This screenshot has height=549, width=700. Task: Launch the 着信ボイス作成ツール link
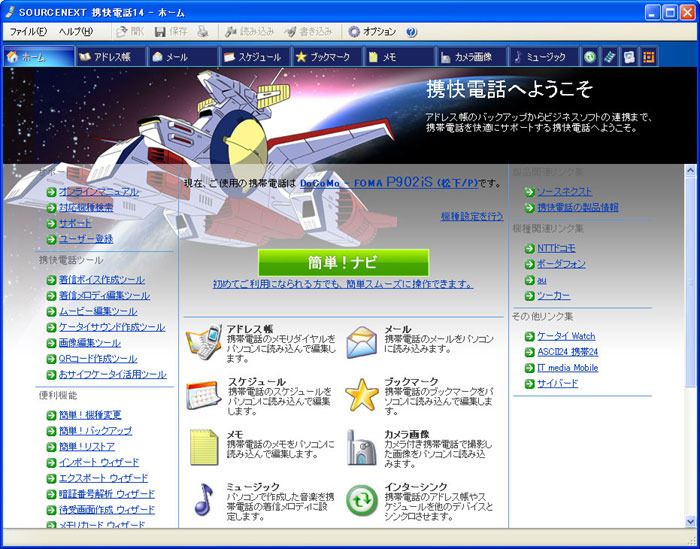[x=102, y=280]
